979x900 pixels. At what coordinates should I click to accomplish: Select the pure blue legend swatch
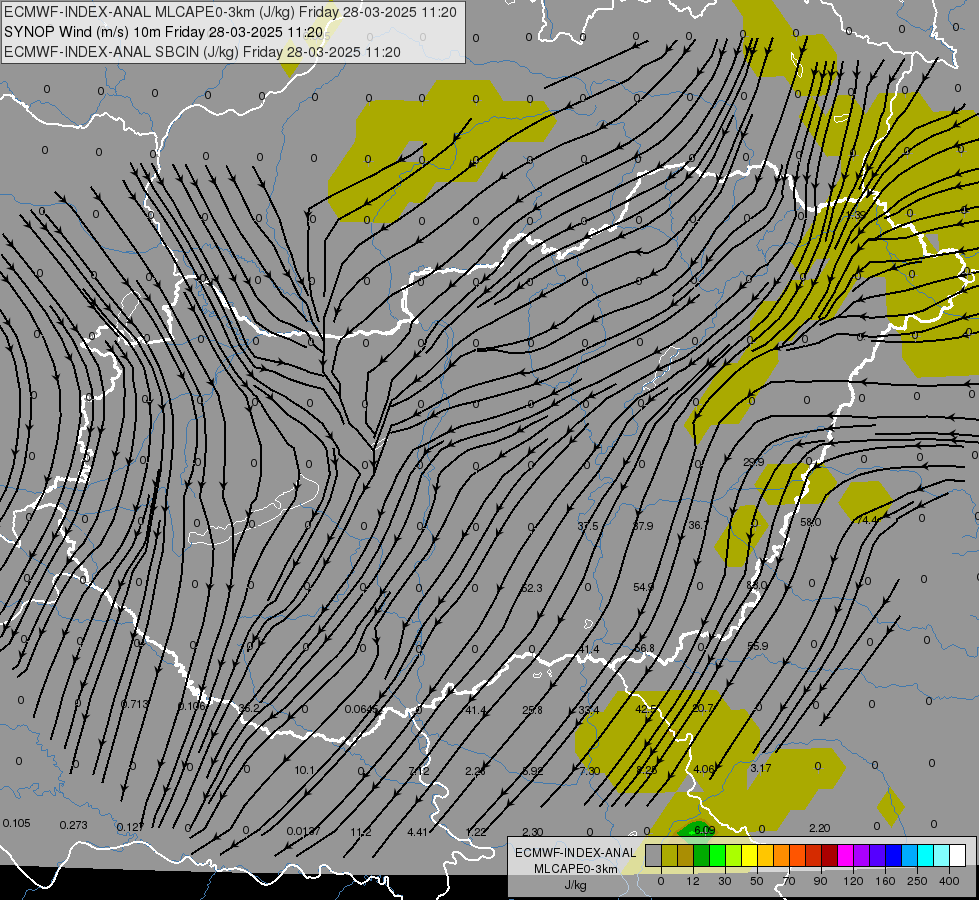click(893, 855)
